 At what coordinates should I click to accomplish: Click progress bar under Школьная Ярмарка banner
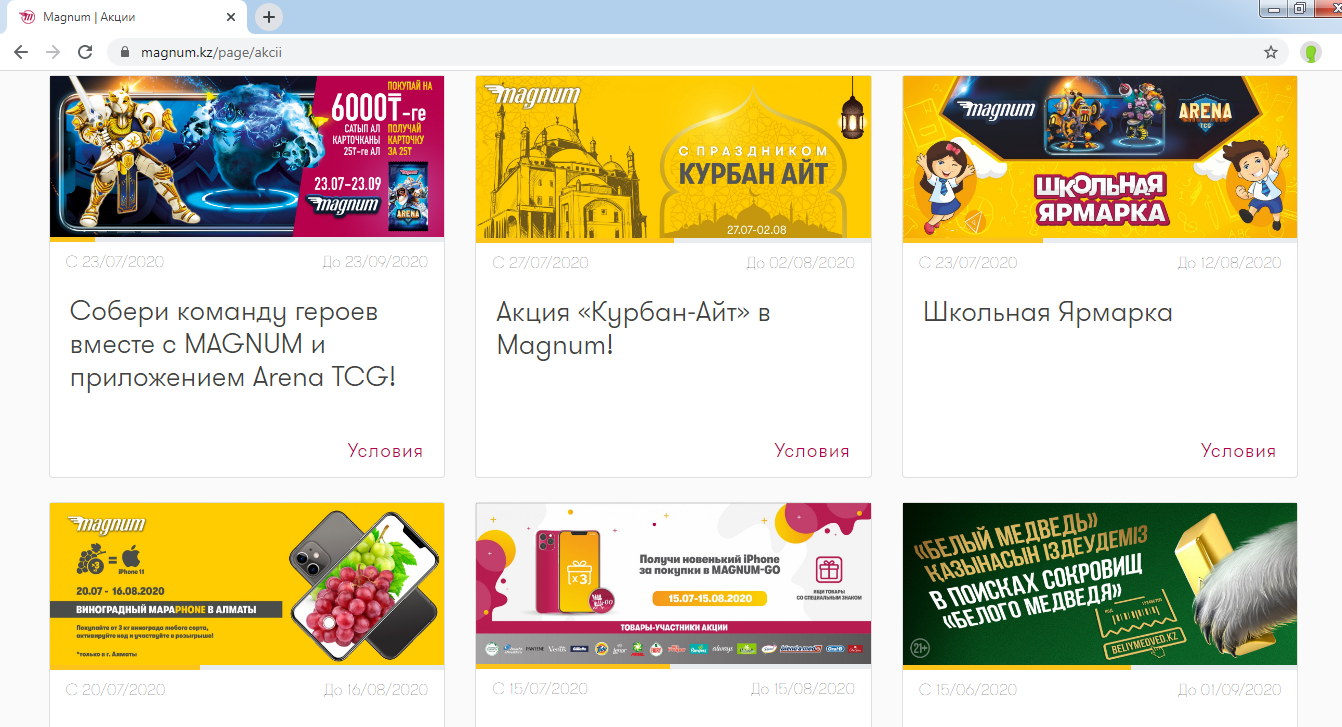point(1100,240)
